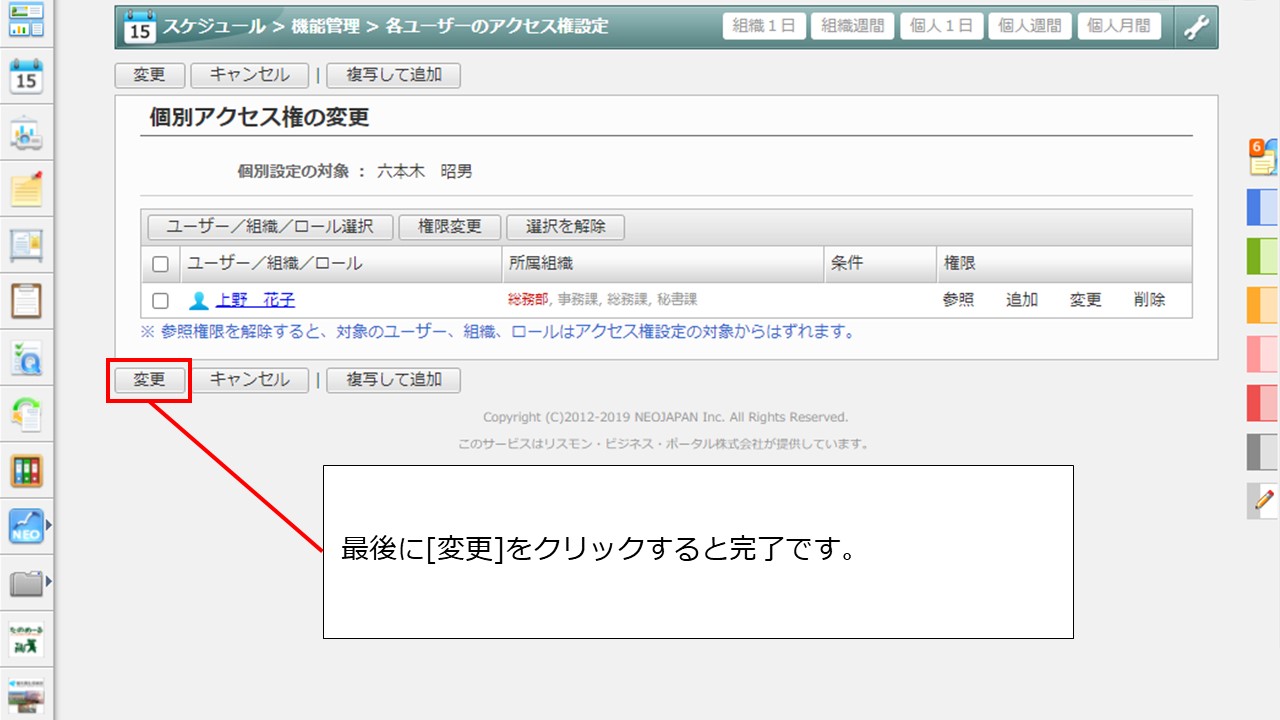Click the bottom キャンセル button
The width and height of the screenshot is (1280, 720).
(250, 380)
